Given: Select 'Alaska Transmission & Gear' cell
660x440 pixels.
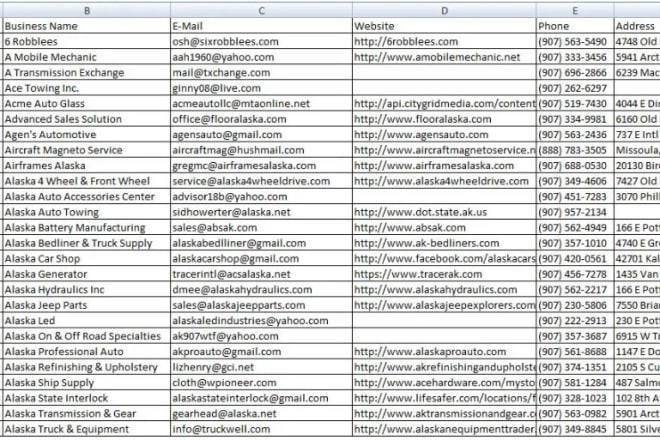Looking at the screenshot, I should pyautogui.click(x=87, y=414).
